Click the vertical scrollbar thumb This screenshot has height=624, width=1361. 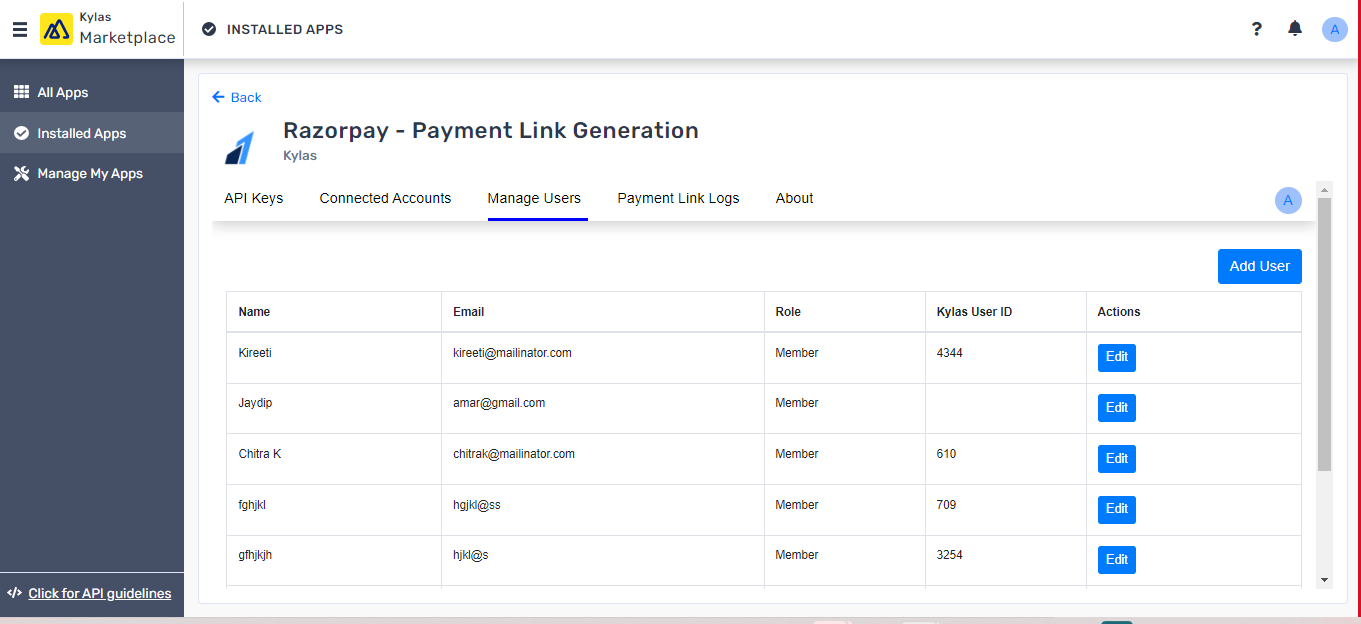tap(1324, 334)
